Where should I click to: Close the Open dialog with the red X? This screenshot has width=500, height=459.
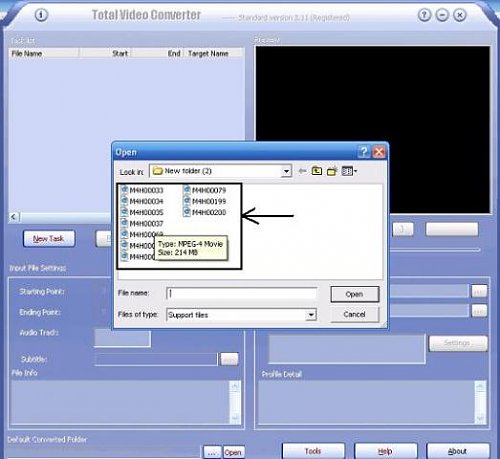[x=379, y=152]
